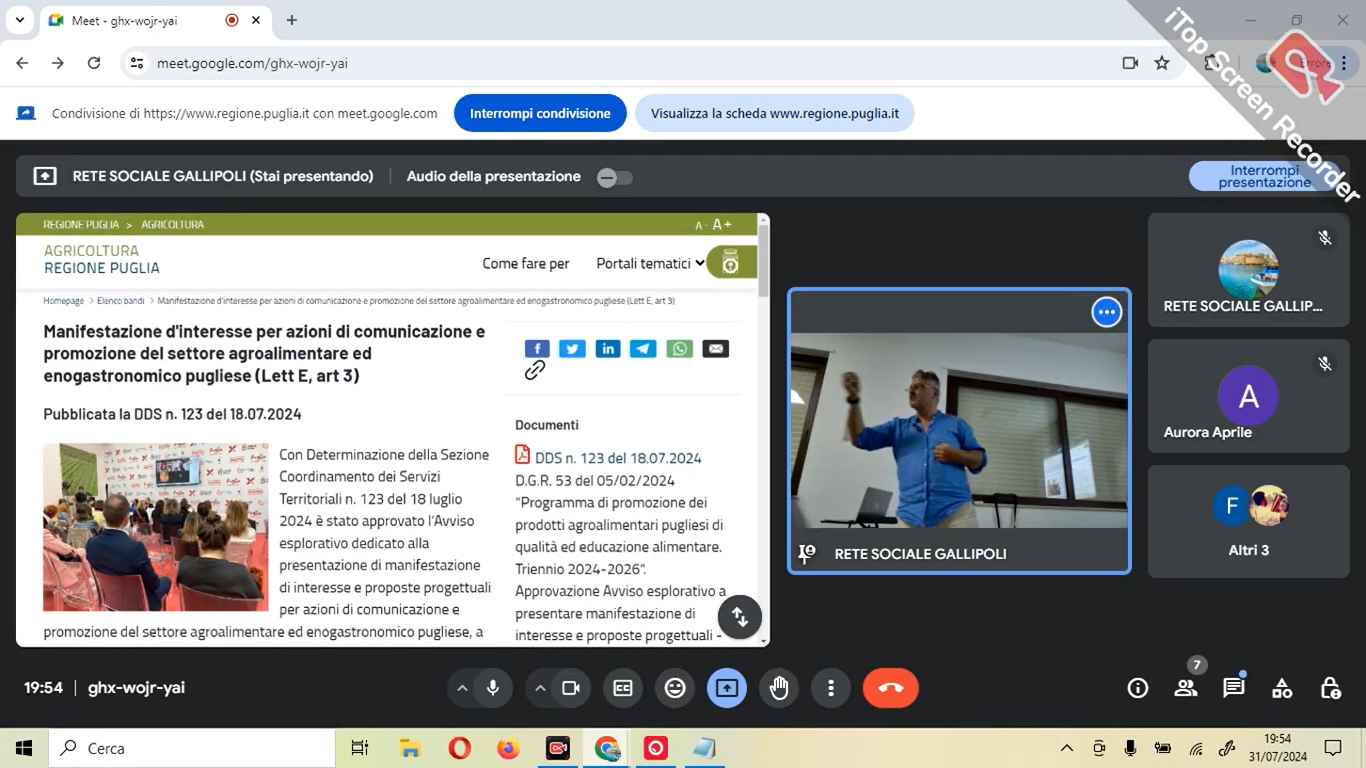1366x768 pixels.
Task: Open Altri 3 participants tile
Action: pos(1249,521)
